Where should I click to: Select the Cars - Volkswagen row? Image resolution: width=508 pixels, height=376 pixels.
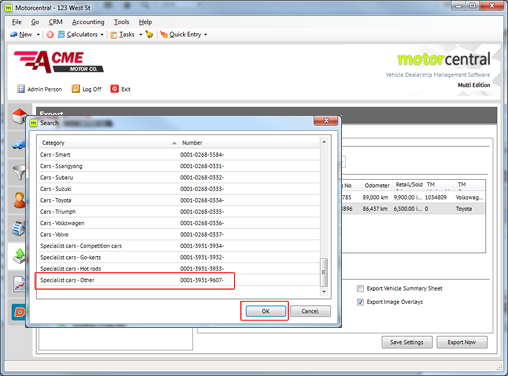tap(179, 223)
